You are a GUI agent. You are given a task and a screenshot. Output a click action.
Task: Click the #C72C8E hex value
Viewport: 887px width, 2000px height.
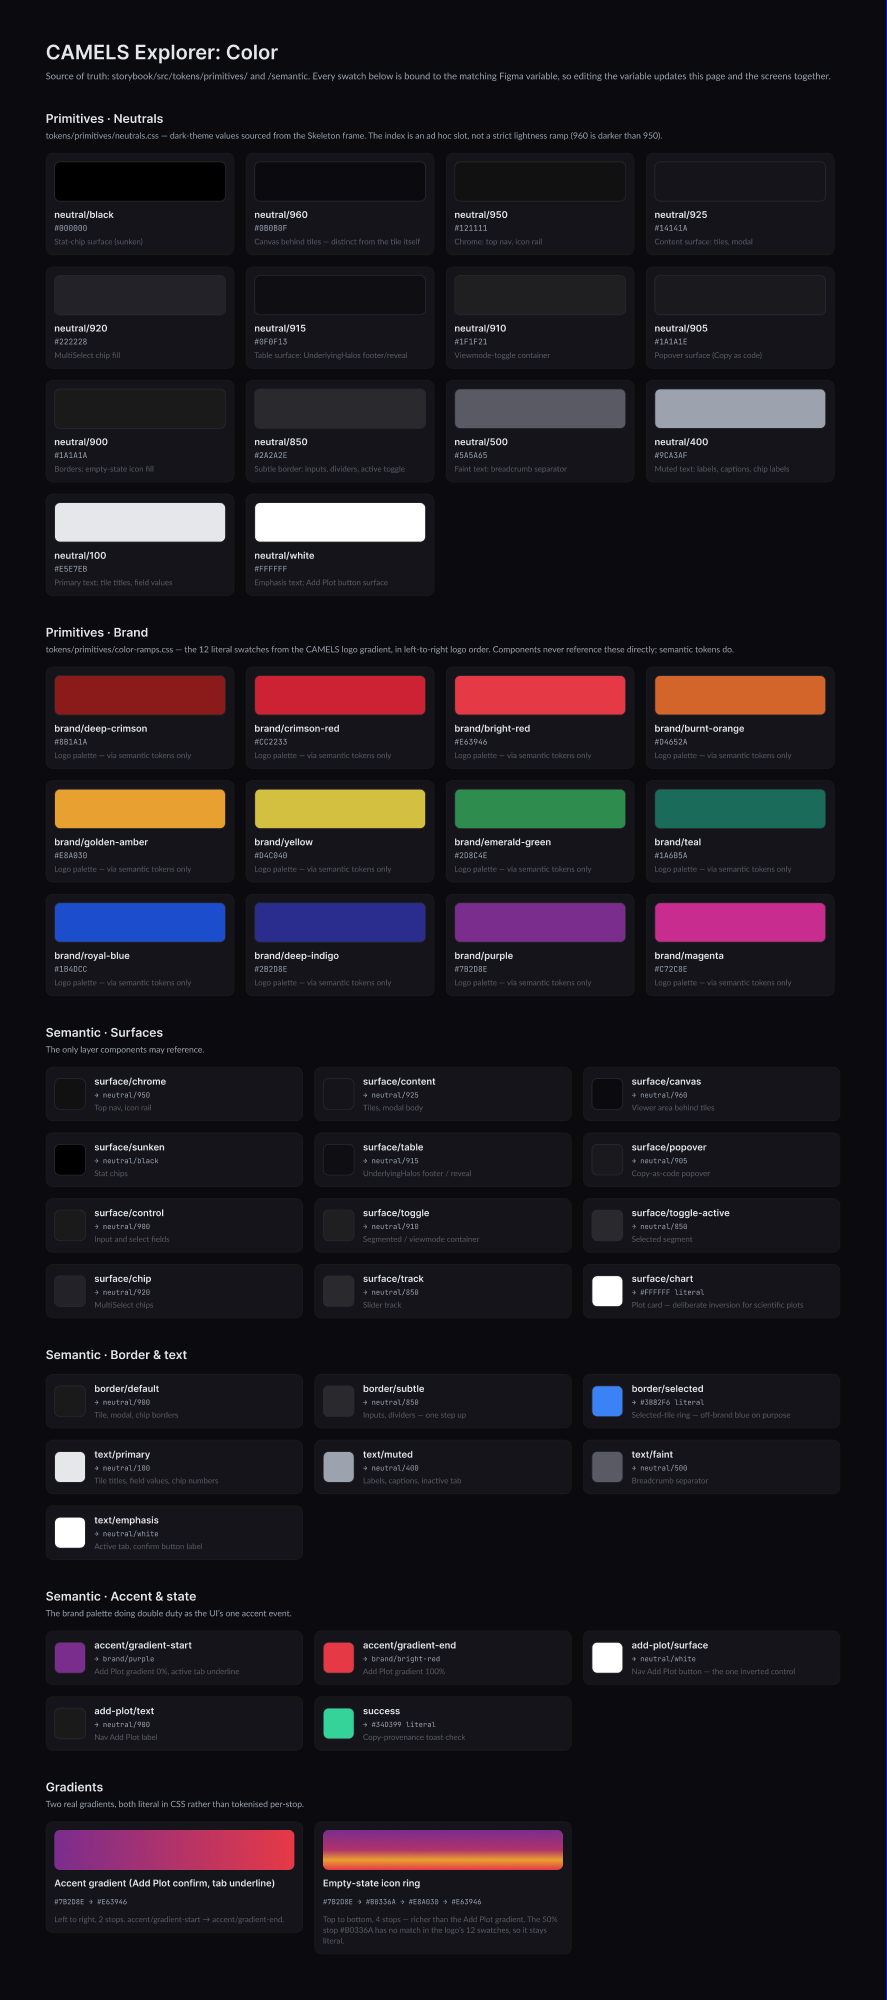point(671,969)
